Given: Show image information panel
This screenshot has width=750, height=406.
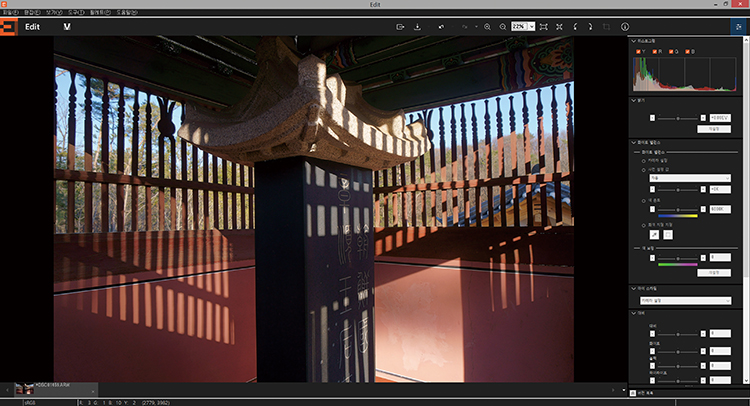Looking at the screenshot, I should coord(625,27).
